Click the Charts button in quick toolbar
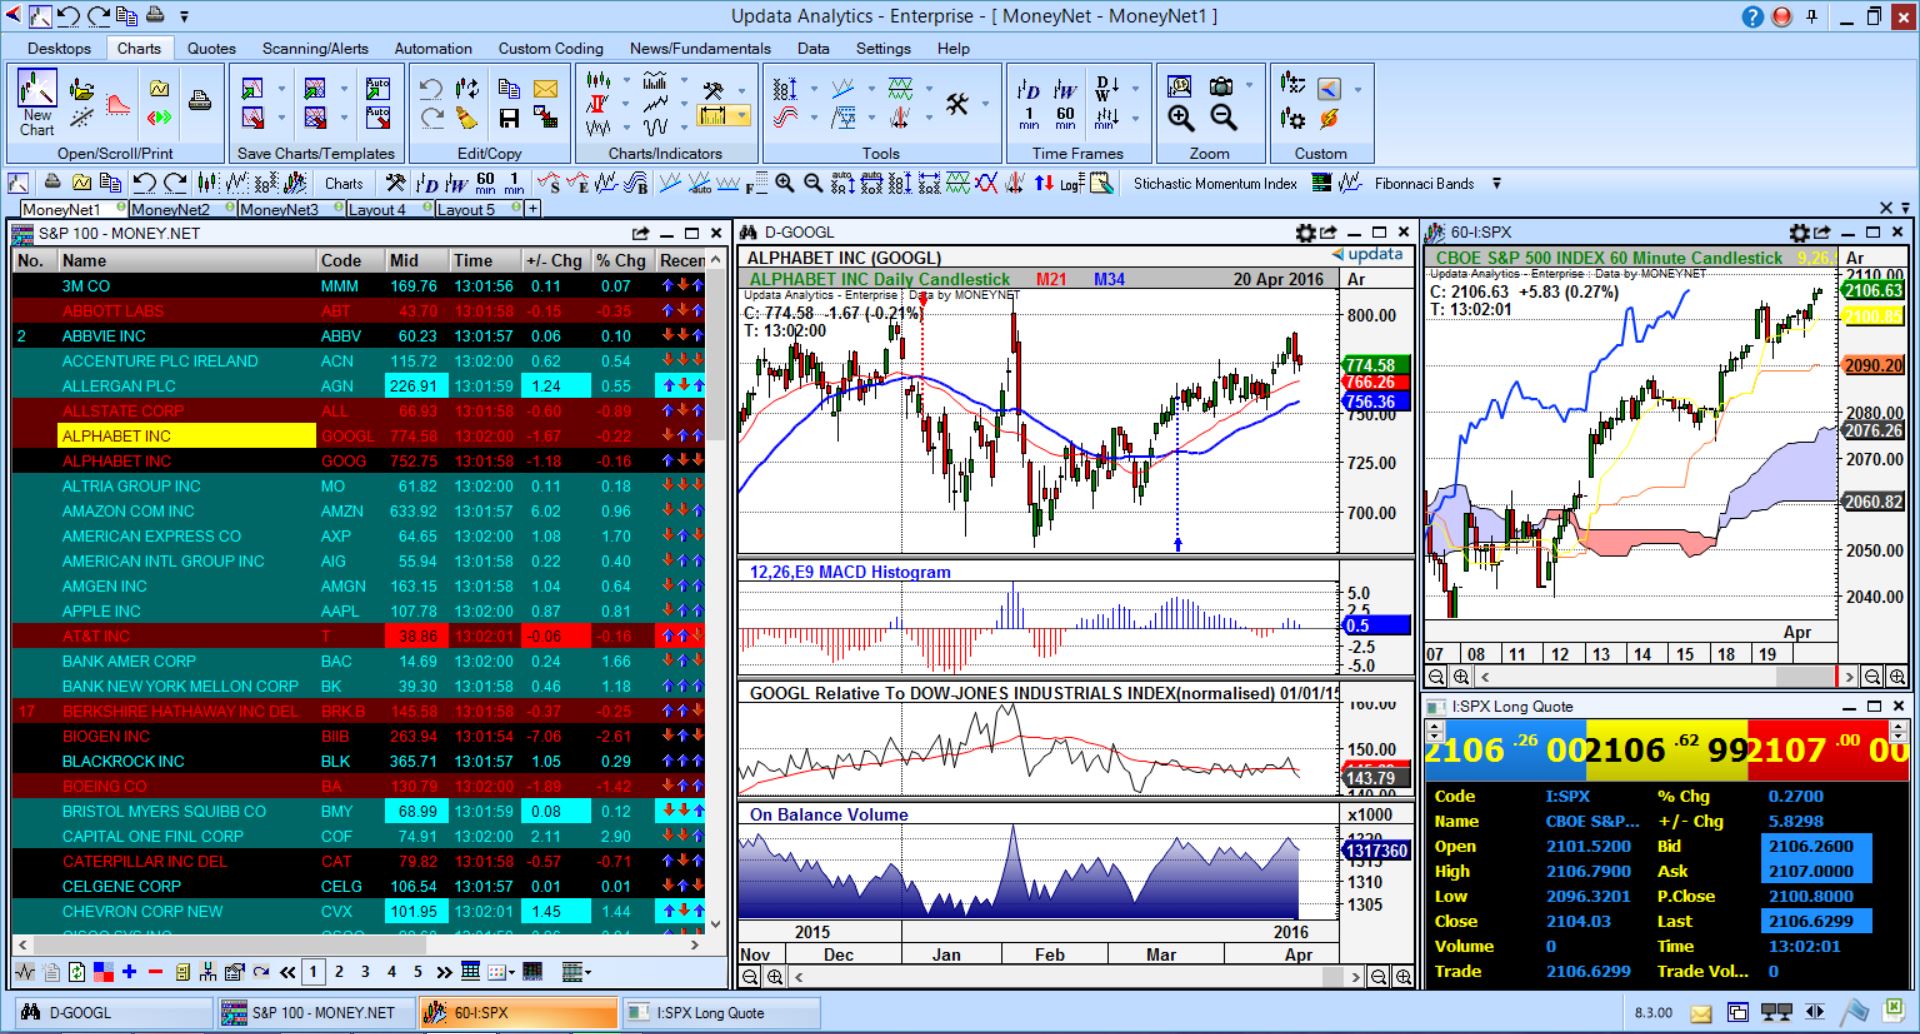This screenshot has height=1034, width=1920. coord(343,183)
